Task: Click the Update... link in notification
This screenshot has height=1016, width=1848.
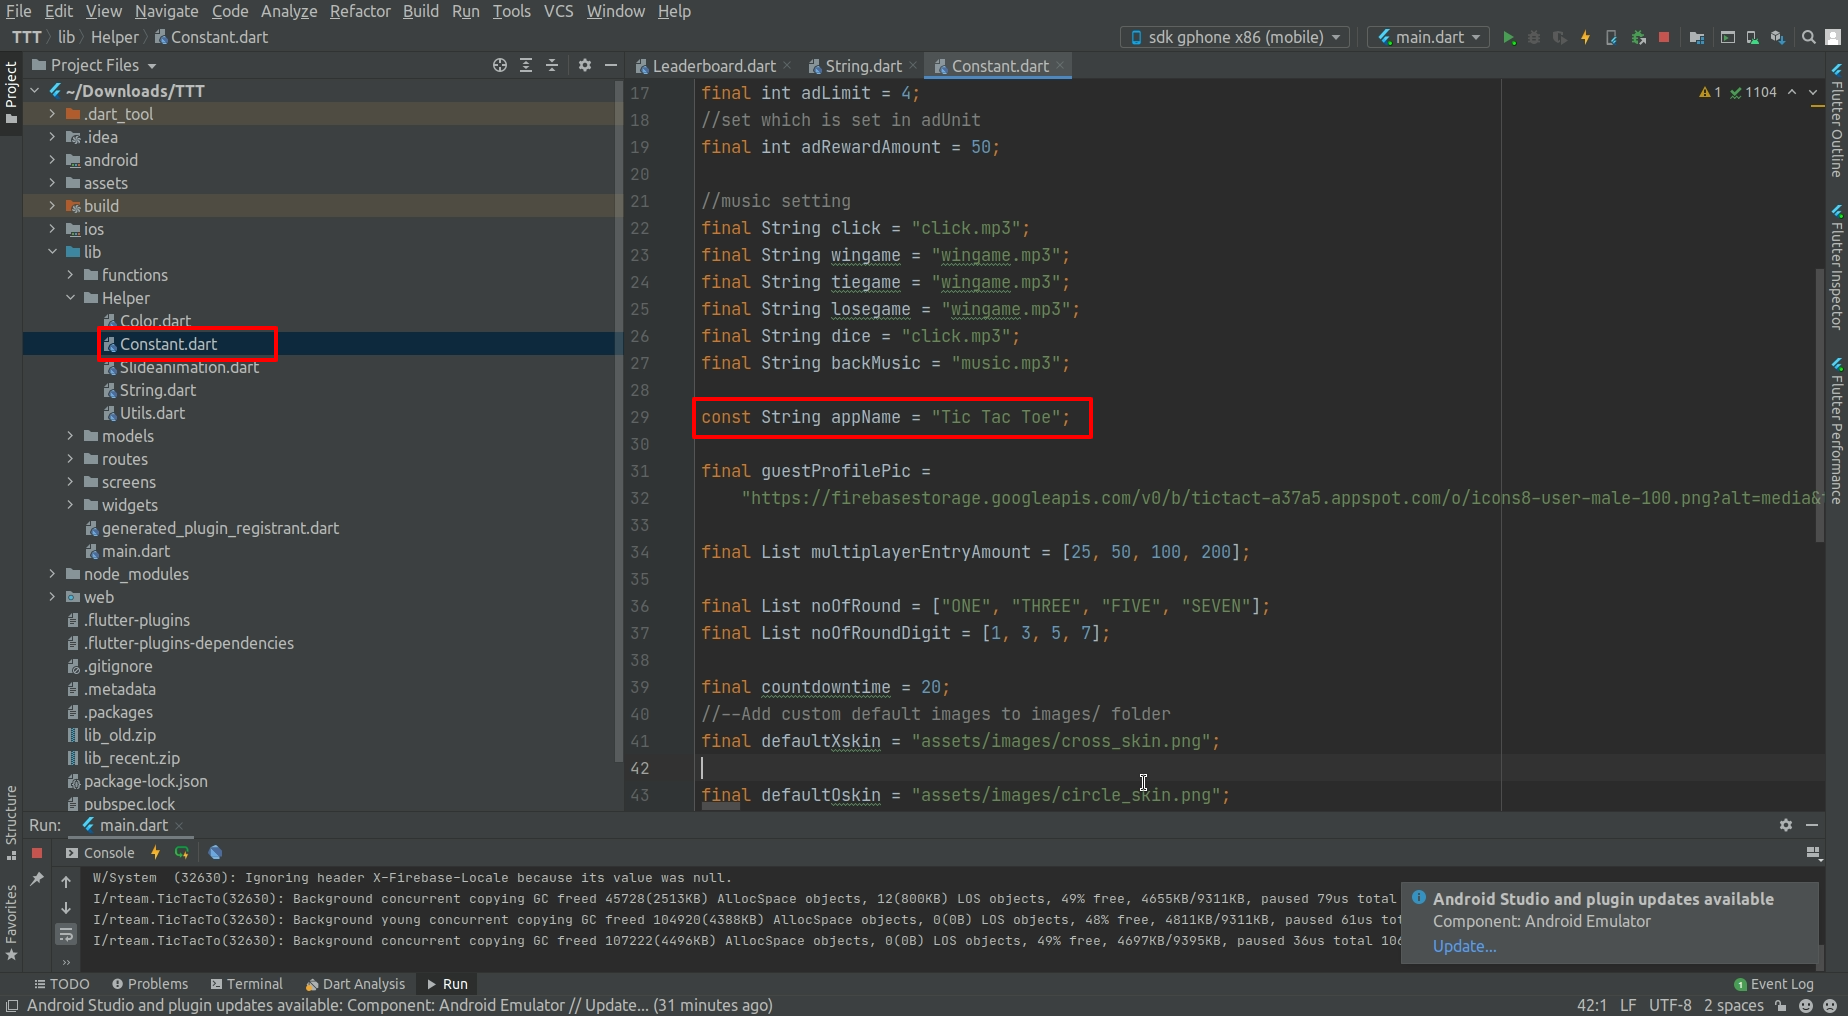Action: pyautogui.click(x=1464, y=946)
